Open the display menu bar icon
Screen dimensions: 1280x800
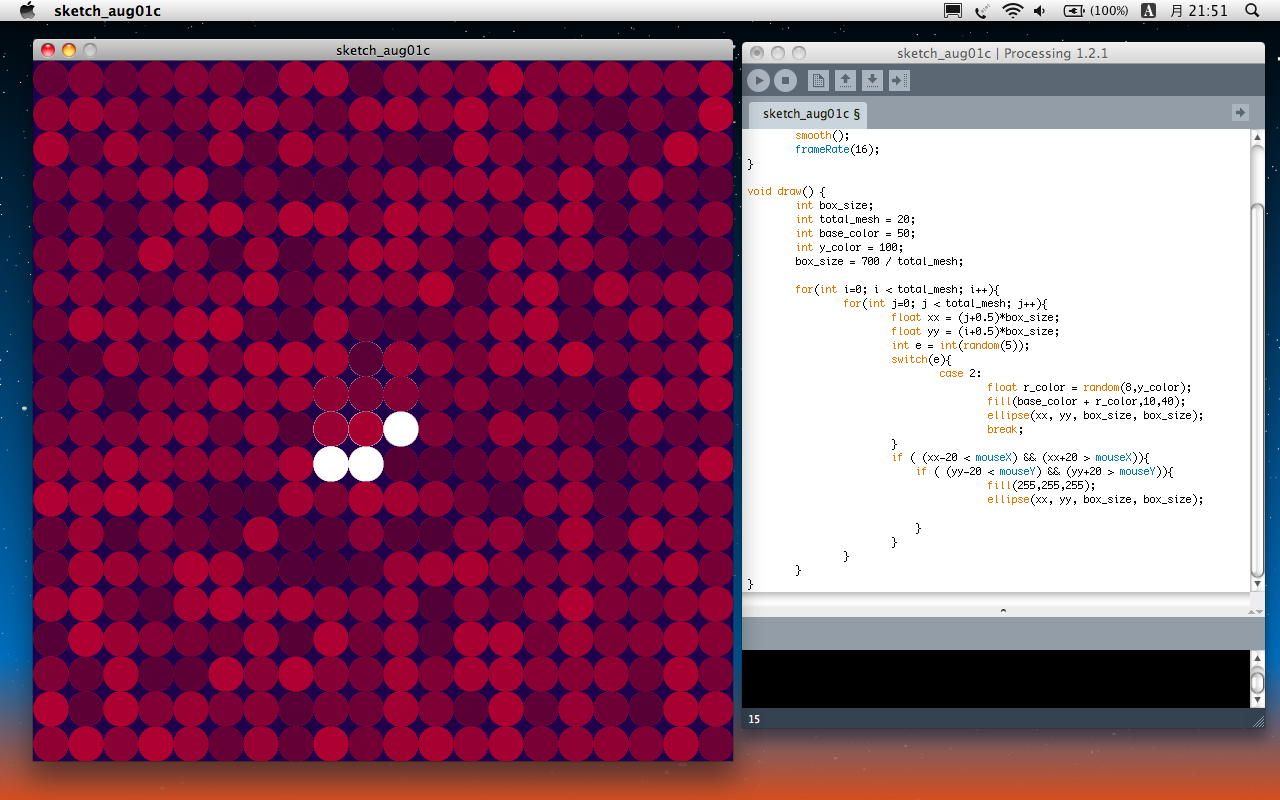click(x=953, y=10)
